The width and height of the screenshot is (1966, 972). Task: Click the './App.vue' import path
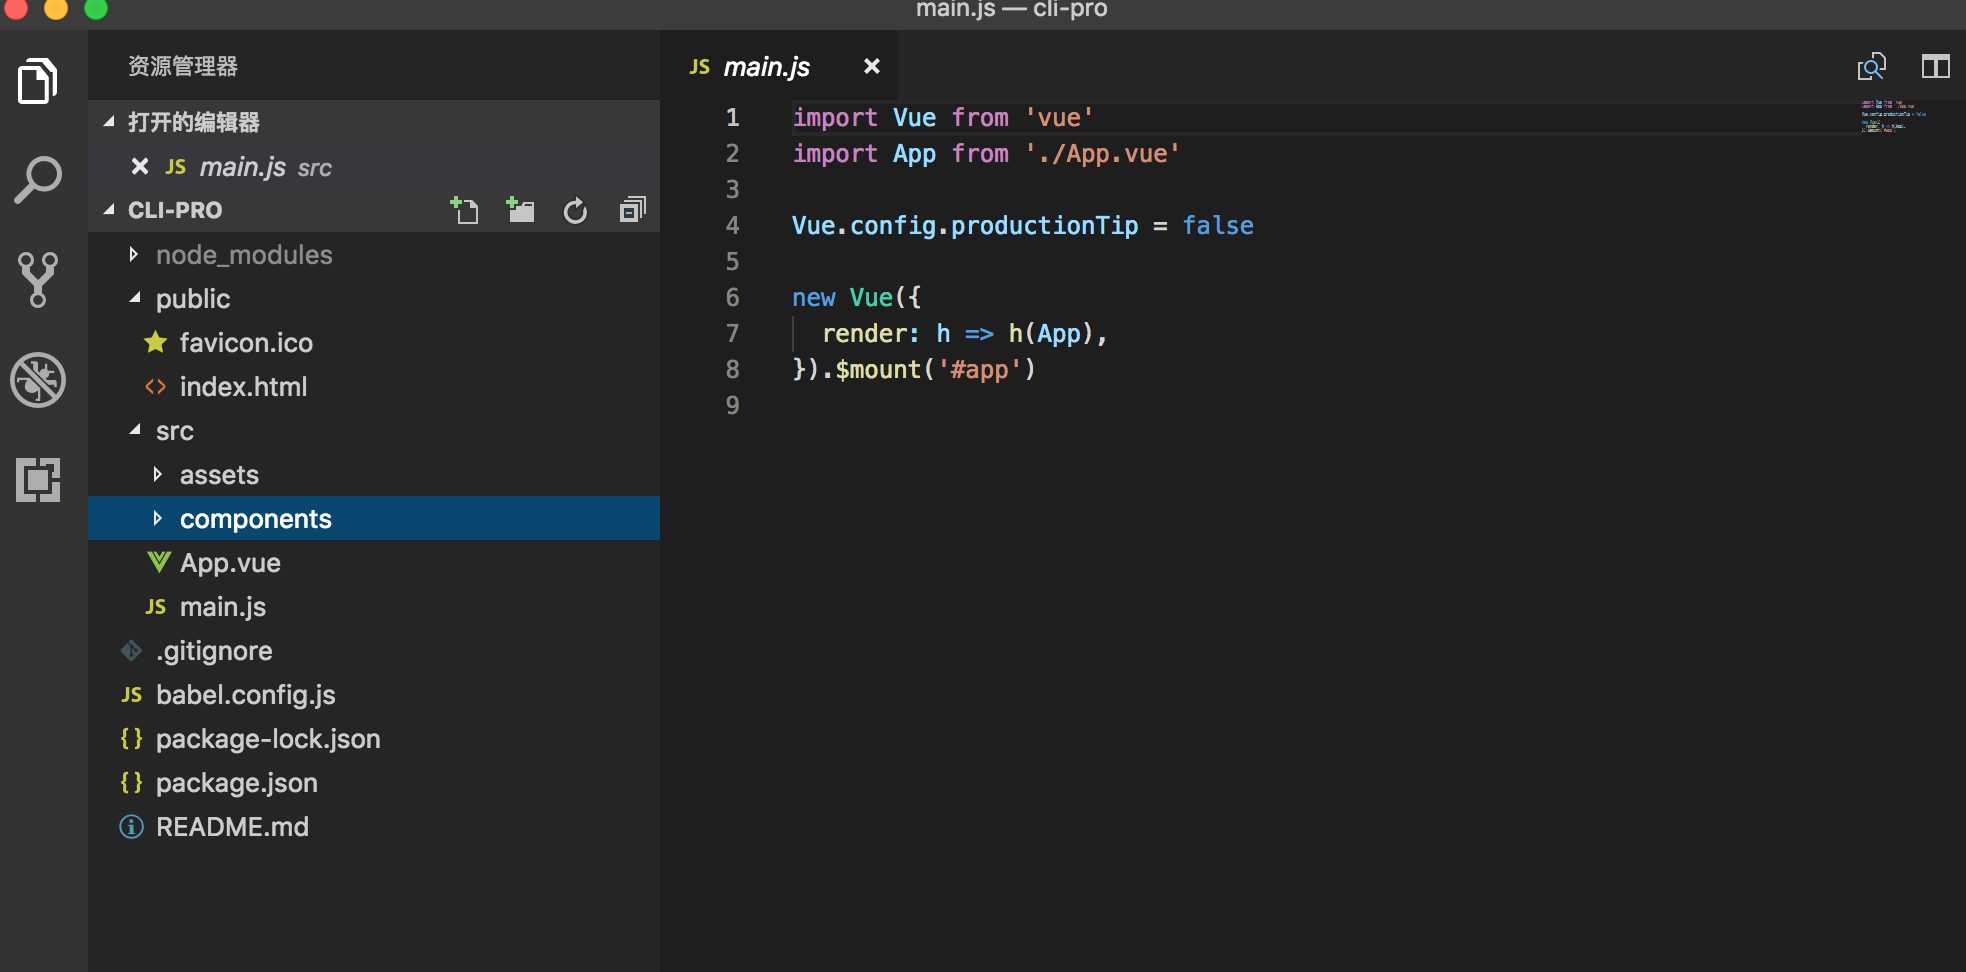click(1102, 153)
